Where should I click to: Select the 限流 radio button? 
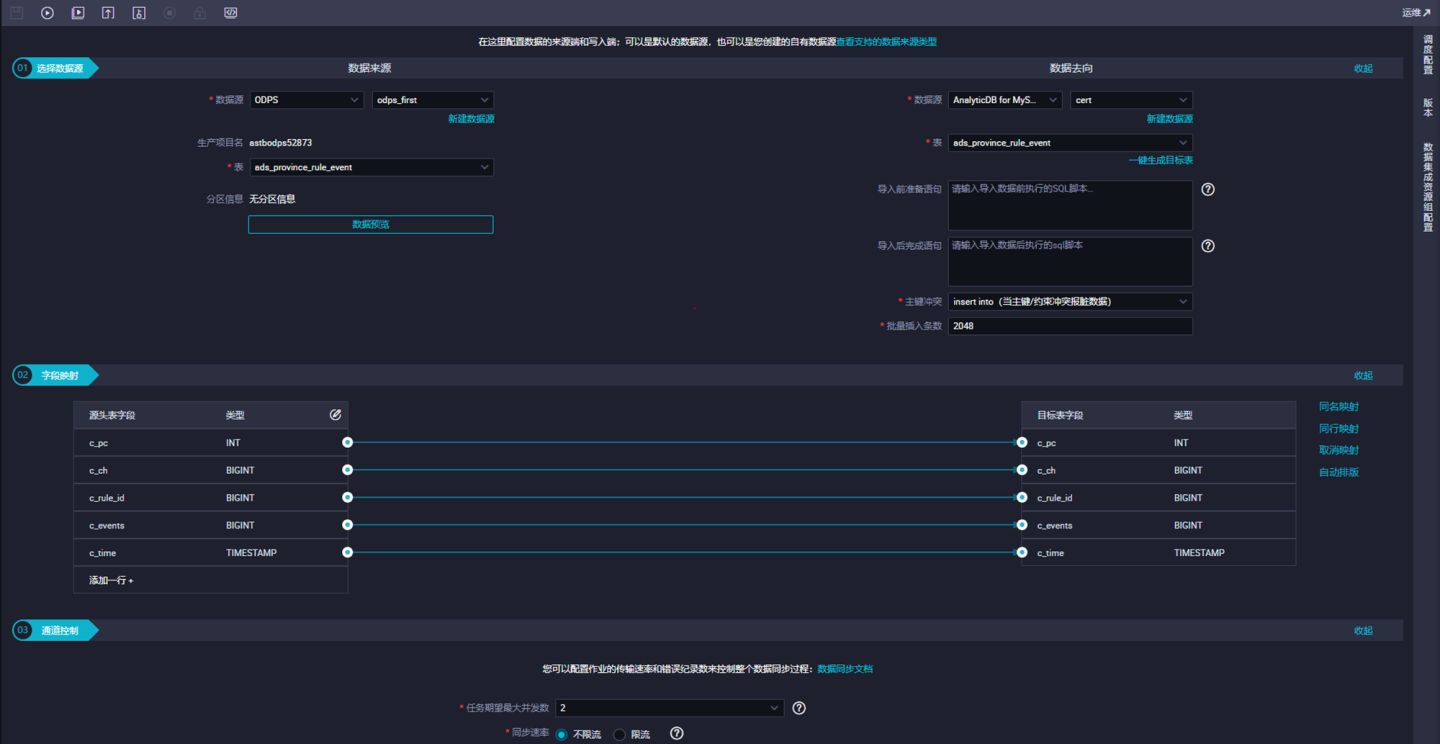coord(619,735)
